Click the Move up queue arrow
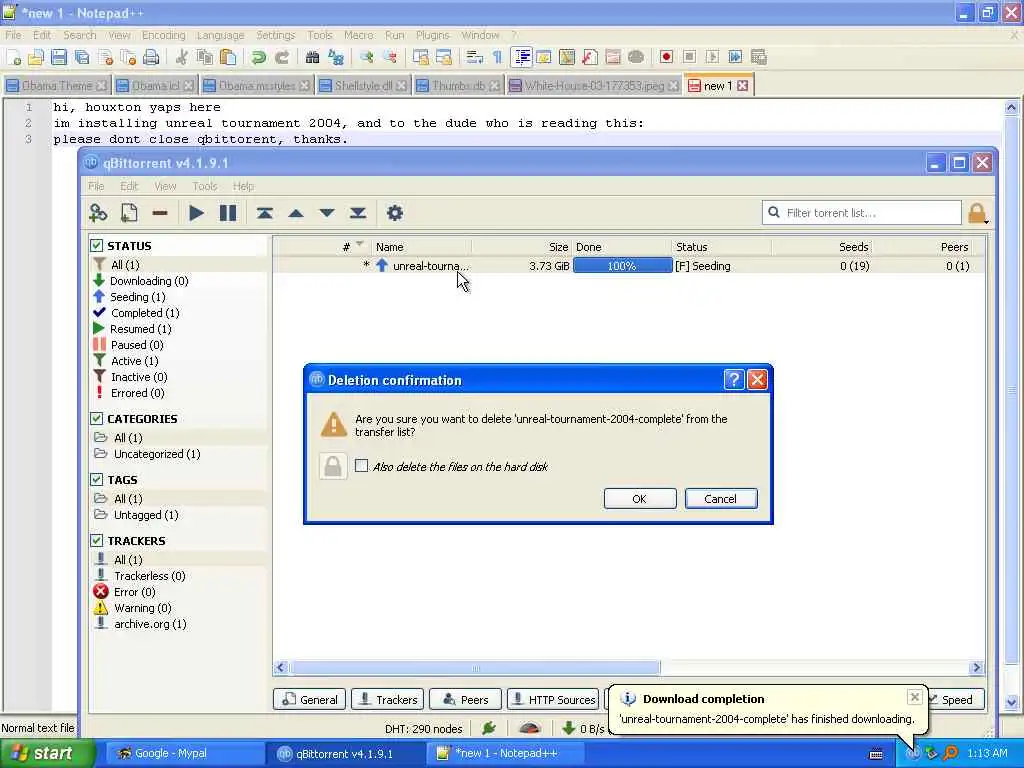 296,213
